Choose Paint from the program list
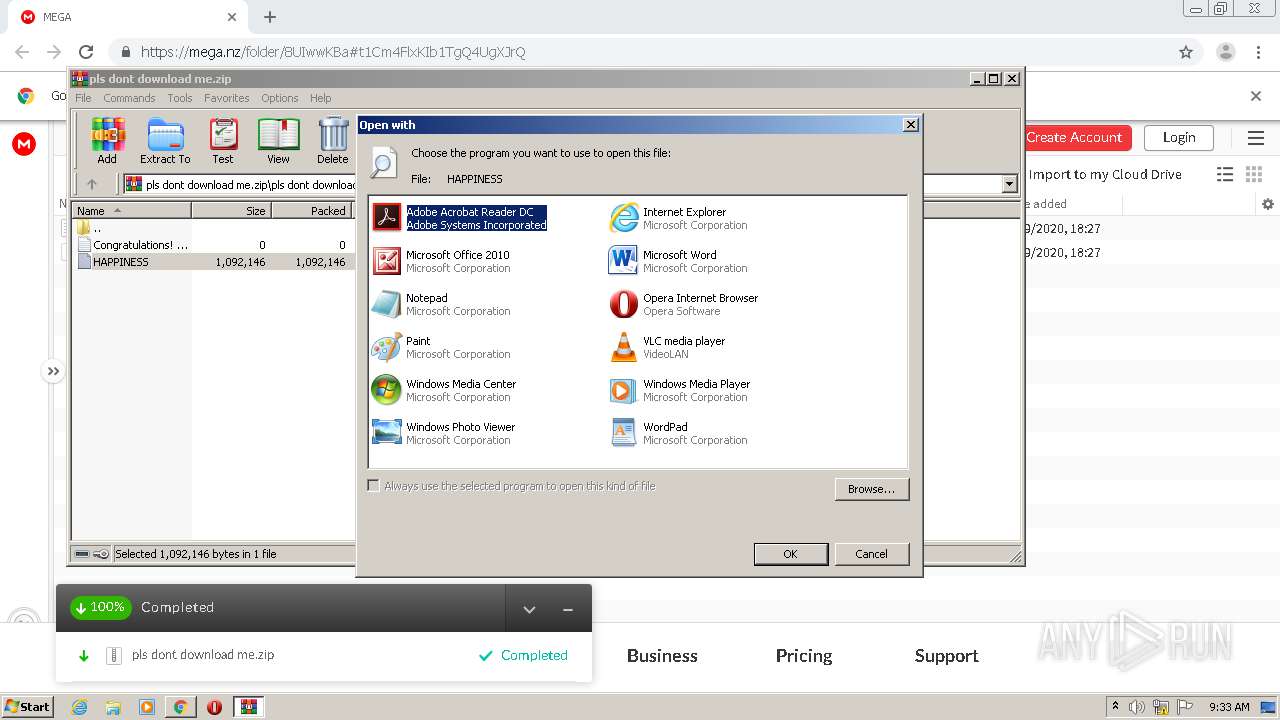Image resolution: width=1280 pixels, height=720 pixels. coord(441,347)
